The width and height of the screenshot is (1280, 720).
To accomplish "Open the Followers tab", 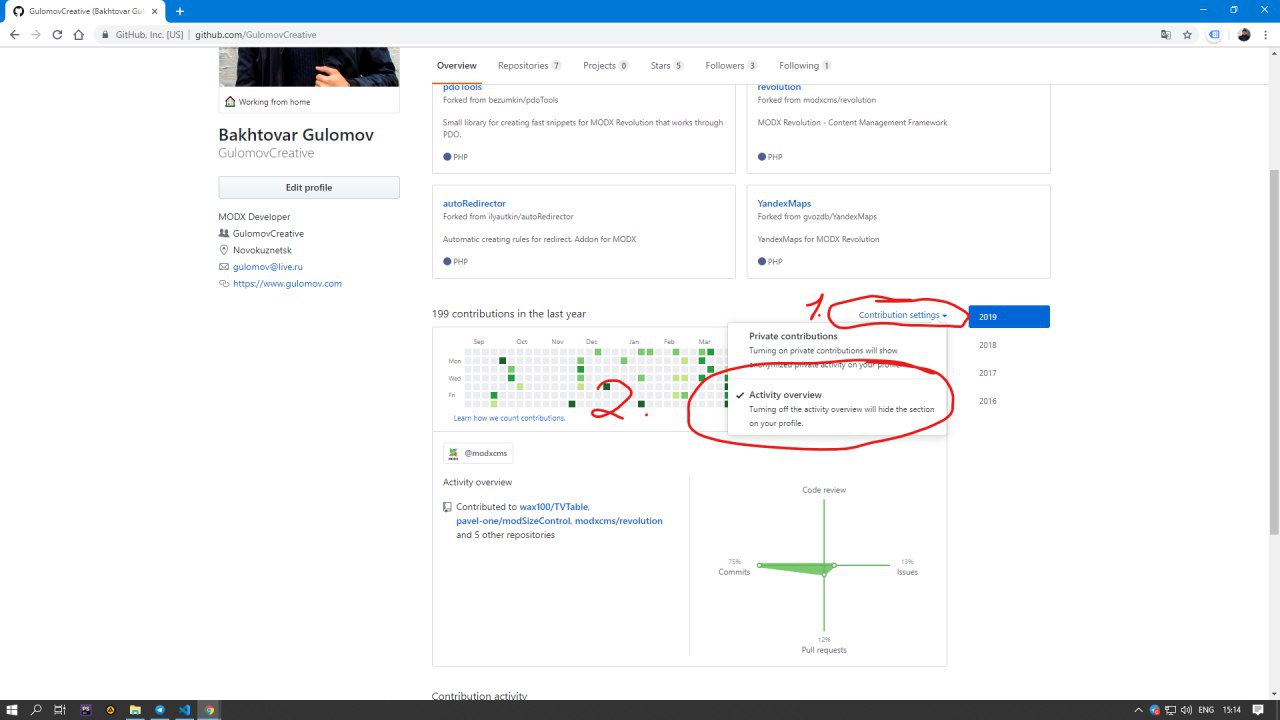I will (731, 66).
